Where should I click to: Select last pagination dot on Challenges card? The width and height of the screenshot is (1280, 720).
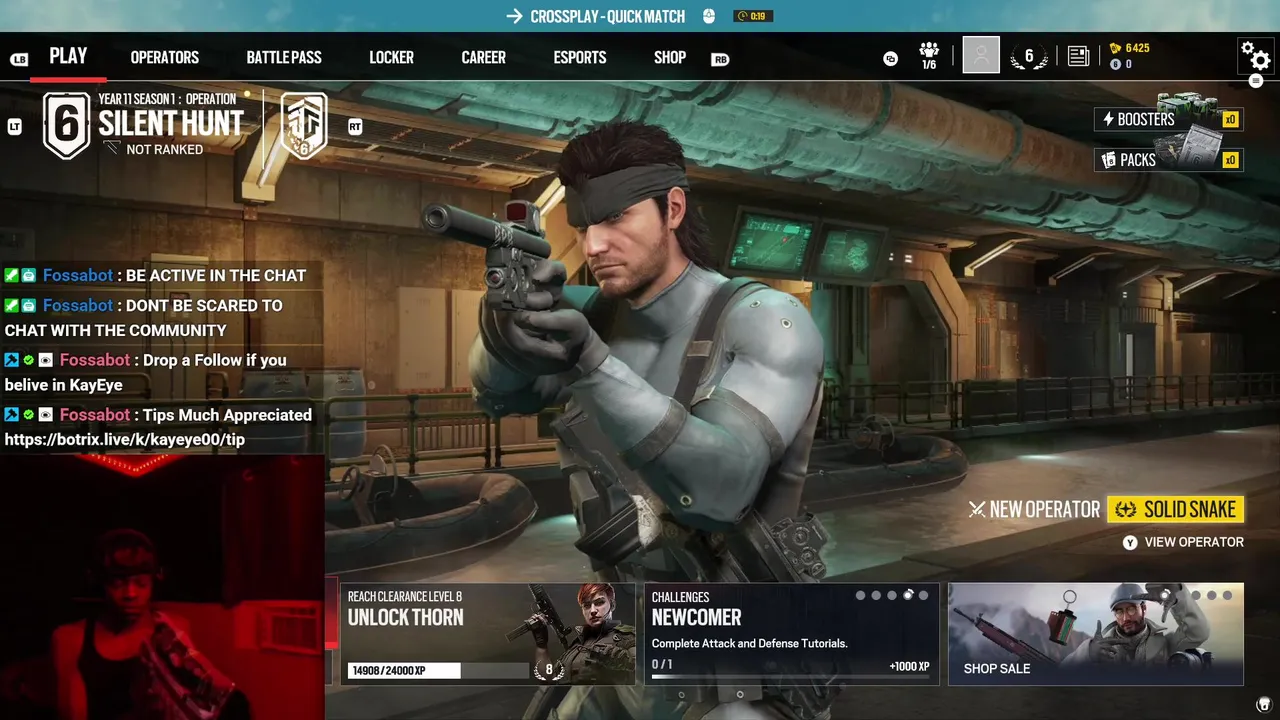coord(923,595)
